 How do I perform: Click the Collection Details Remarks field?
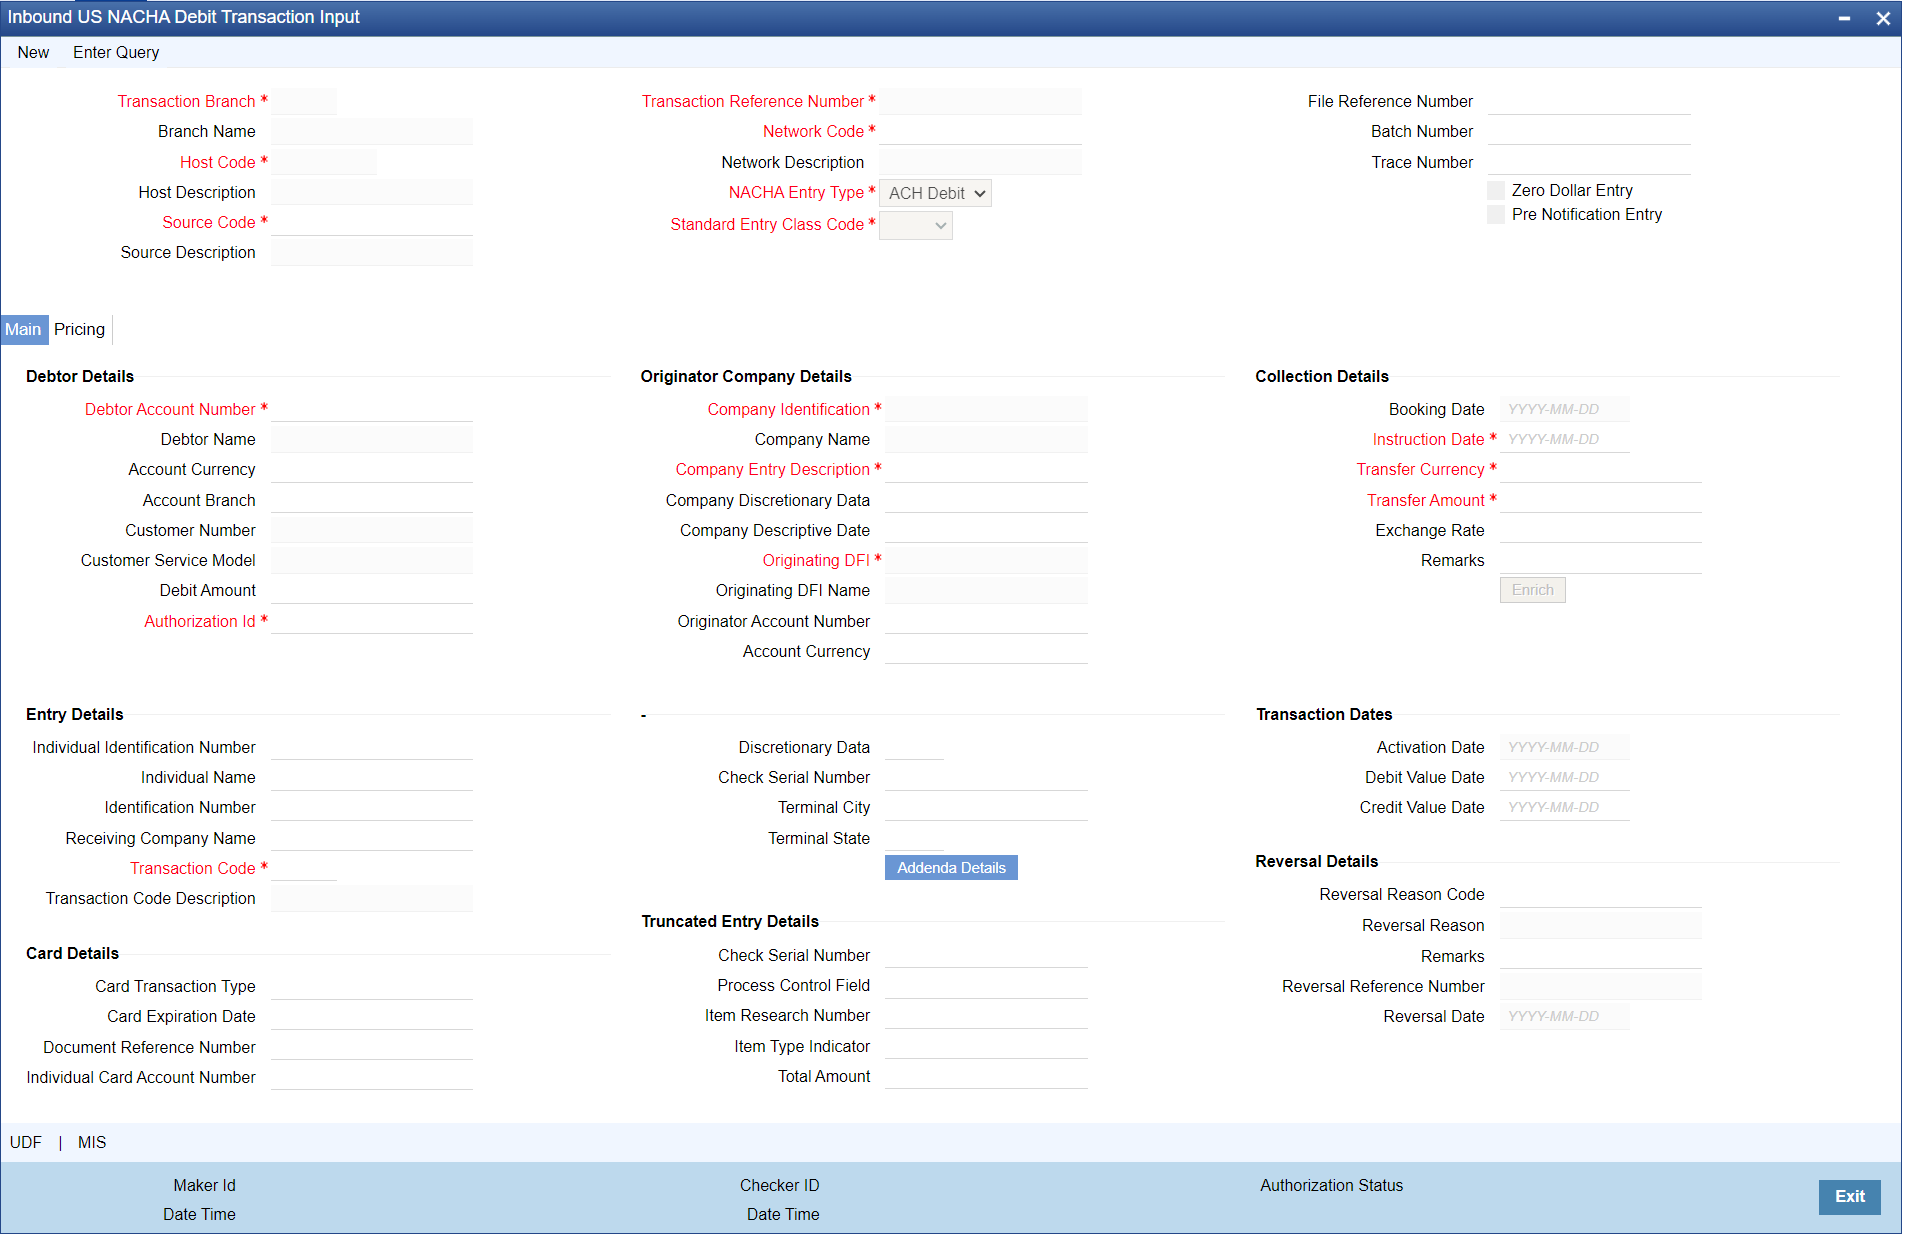[1600, 560]
